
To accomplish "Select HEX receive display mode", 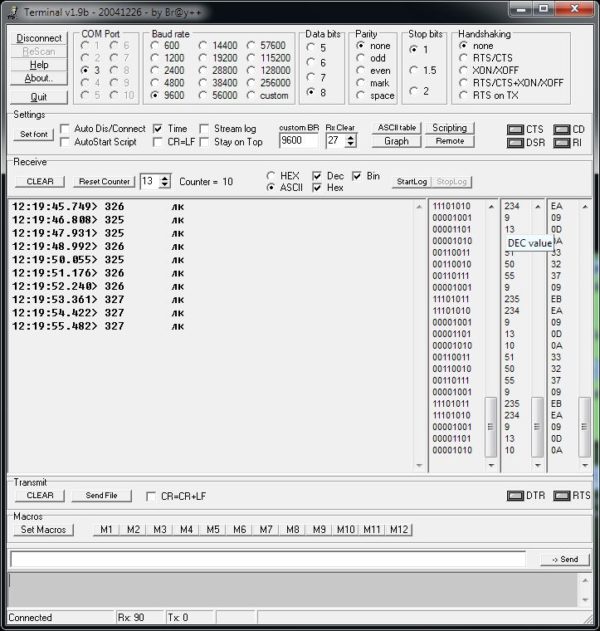I will [271, 176].
